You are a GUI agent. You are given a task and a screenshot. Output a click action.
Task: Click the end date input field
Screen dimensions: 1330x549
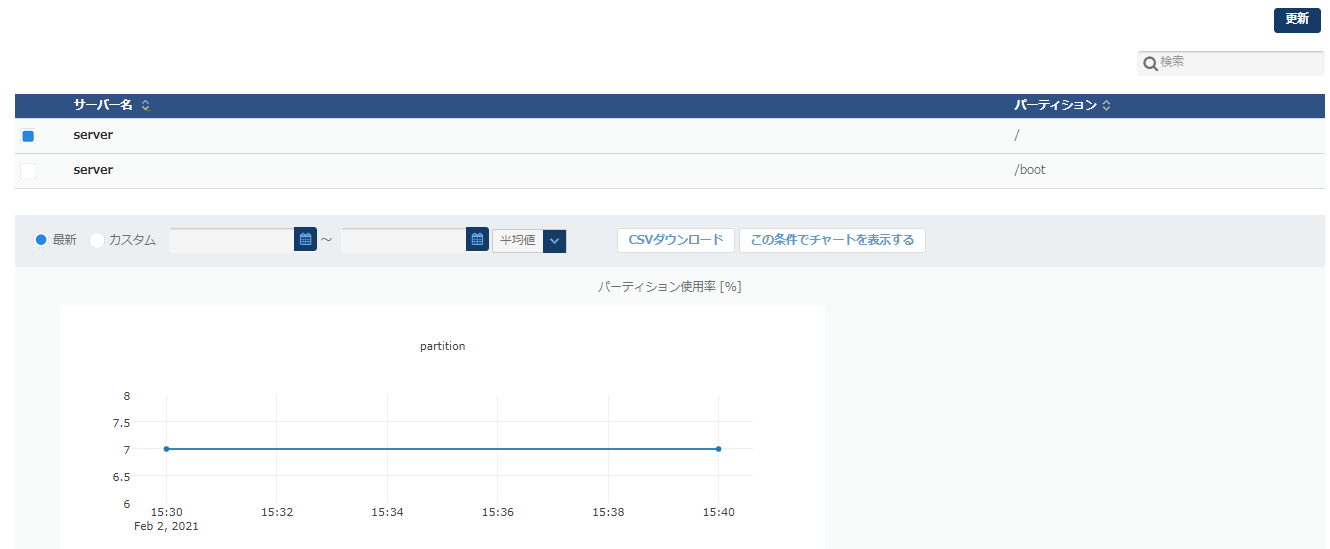[404, 240]
